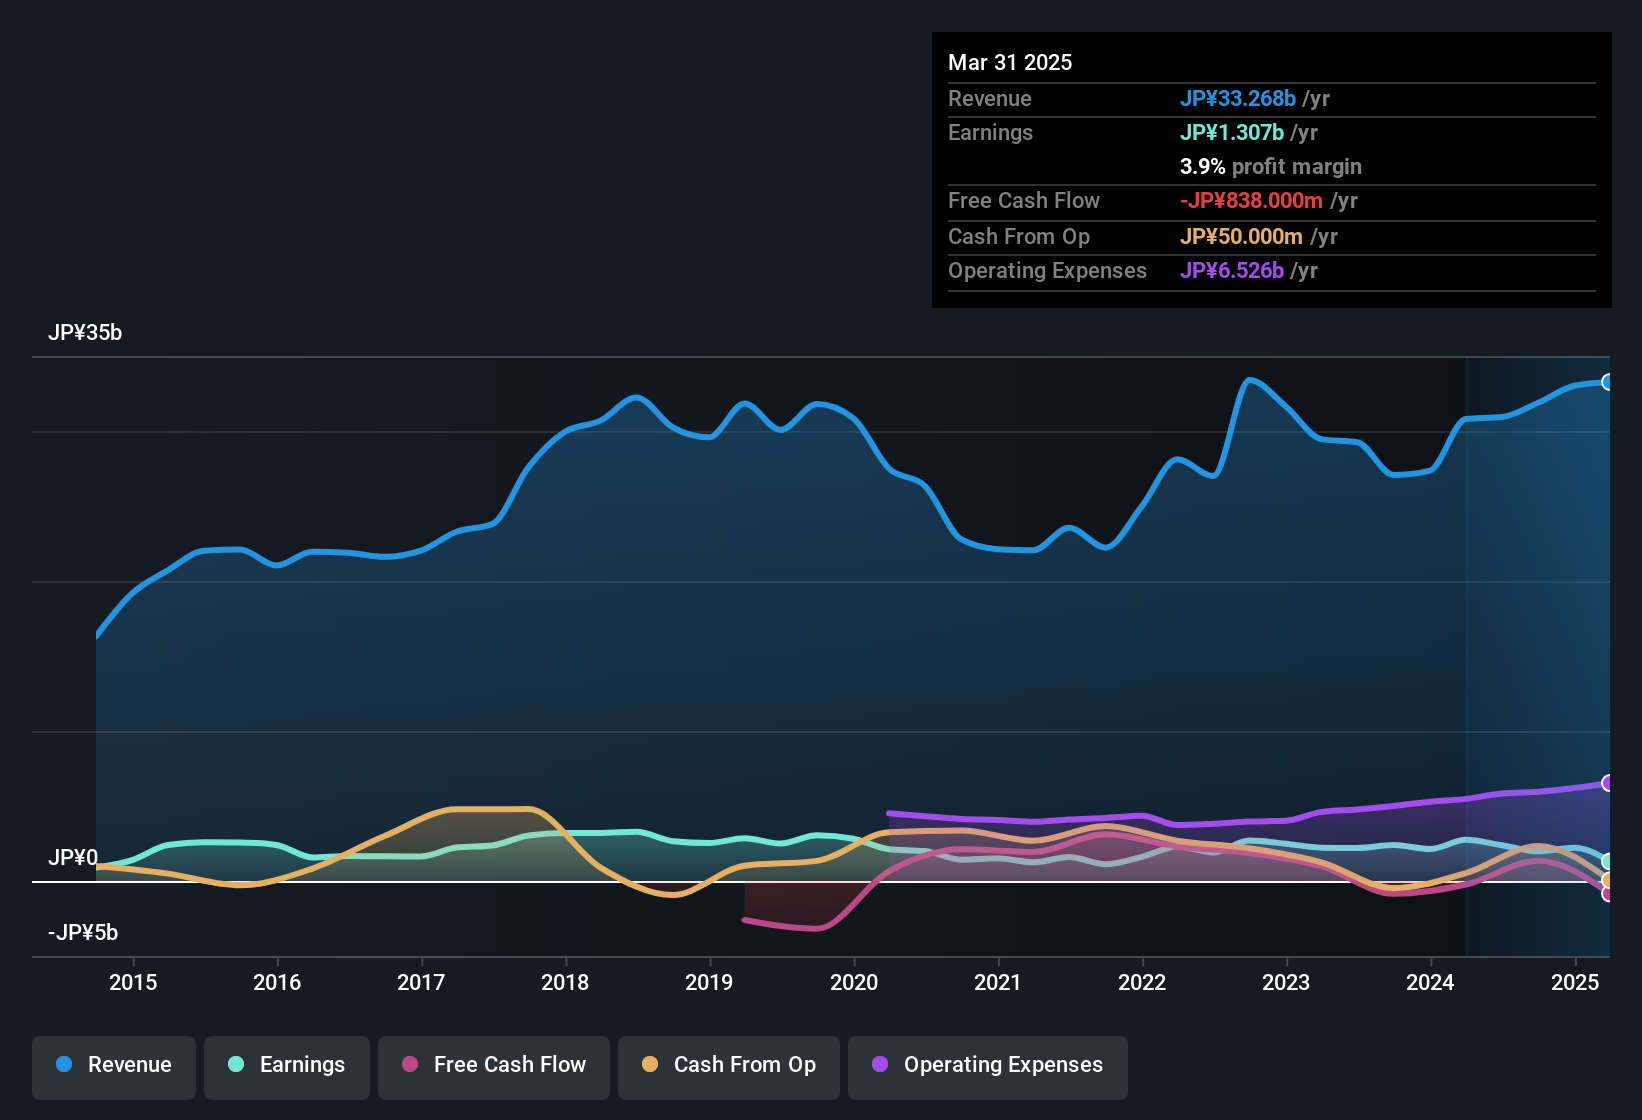
Task: Click the JP¥35b y-axis label
Action: (85, 333)
